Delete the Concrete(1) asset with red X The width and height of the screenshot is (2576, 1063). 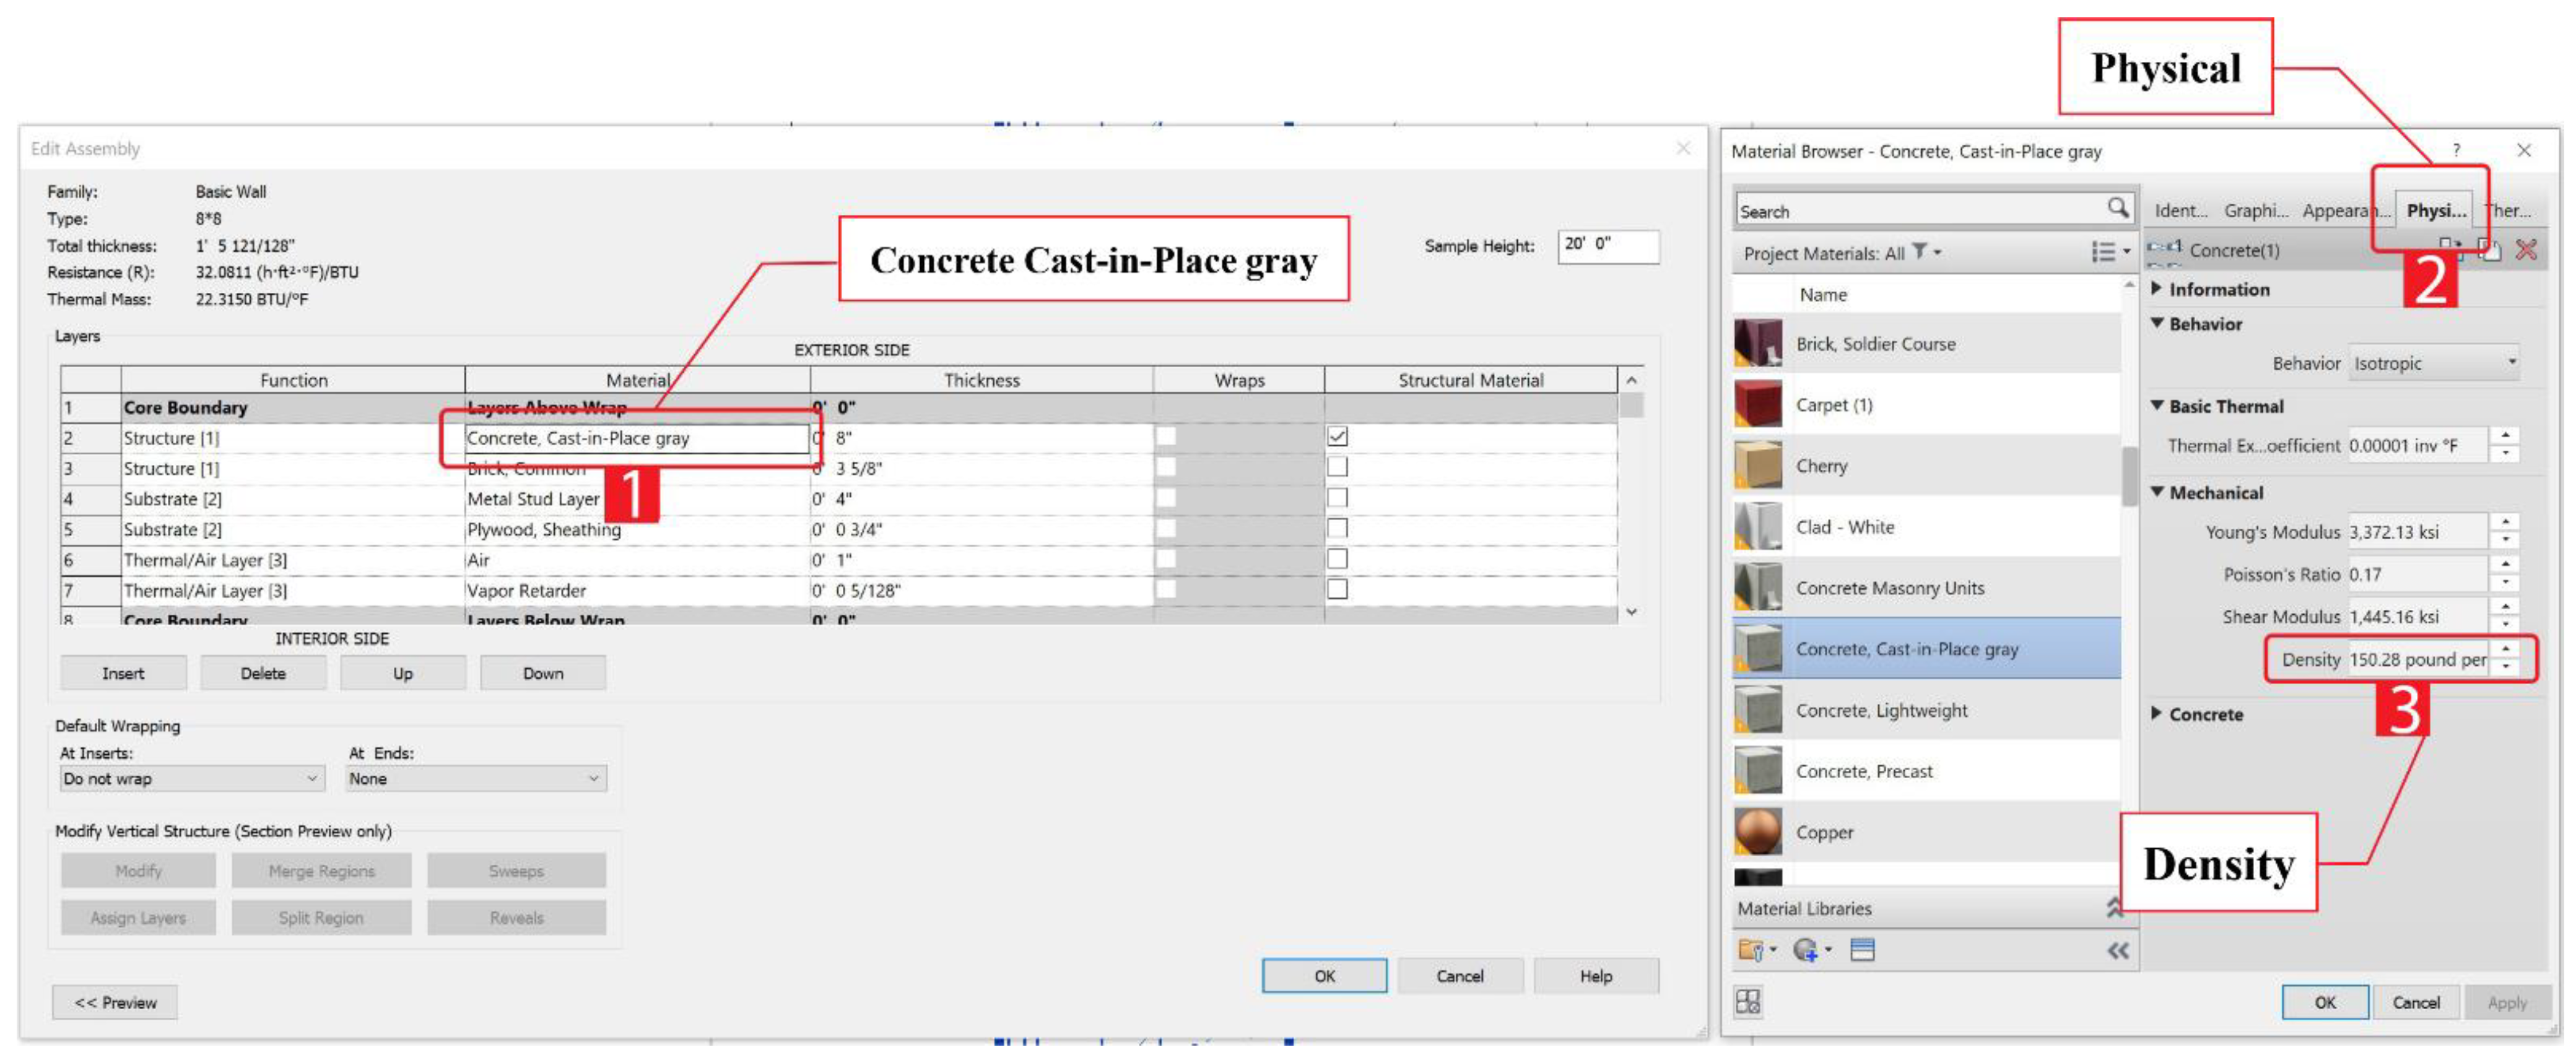coord(2526,250)
